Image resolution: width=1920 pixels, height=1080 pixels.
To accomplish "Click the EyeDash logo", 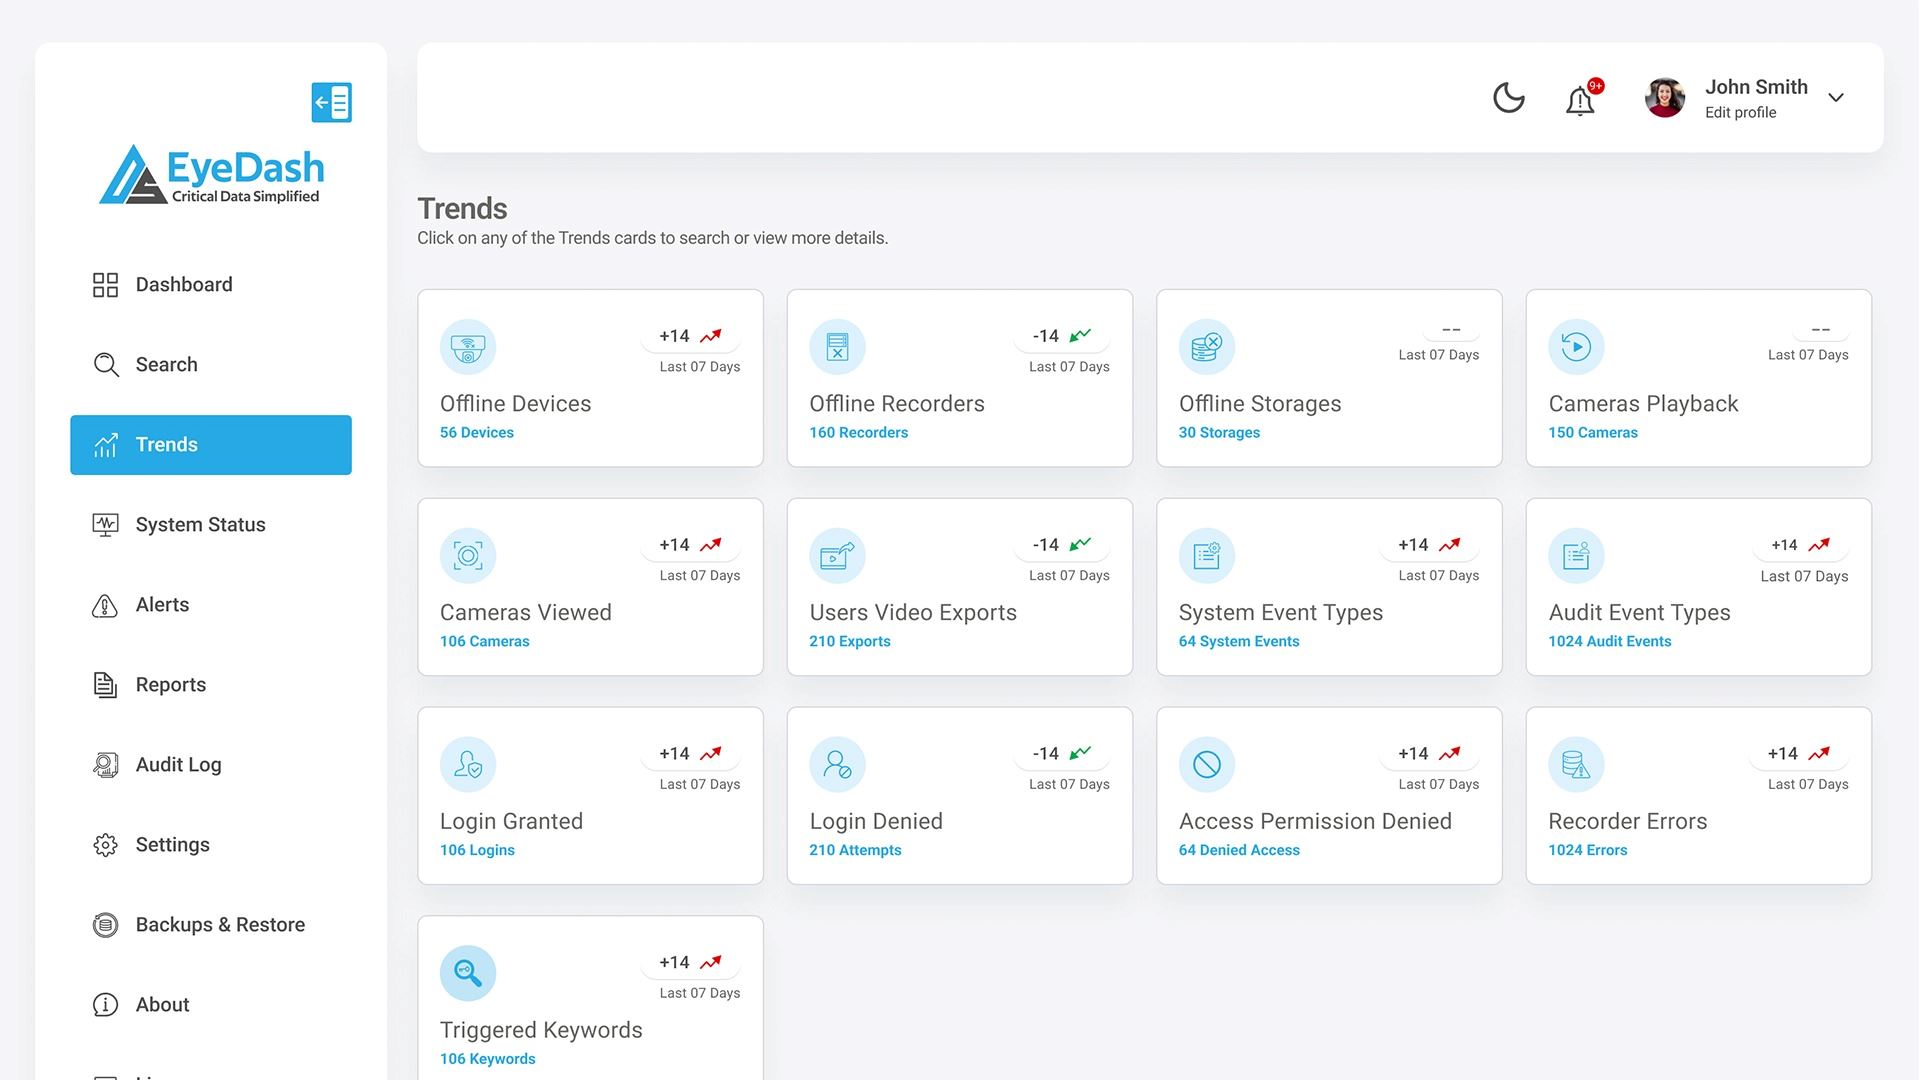I will 211,175.
